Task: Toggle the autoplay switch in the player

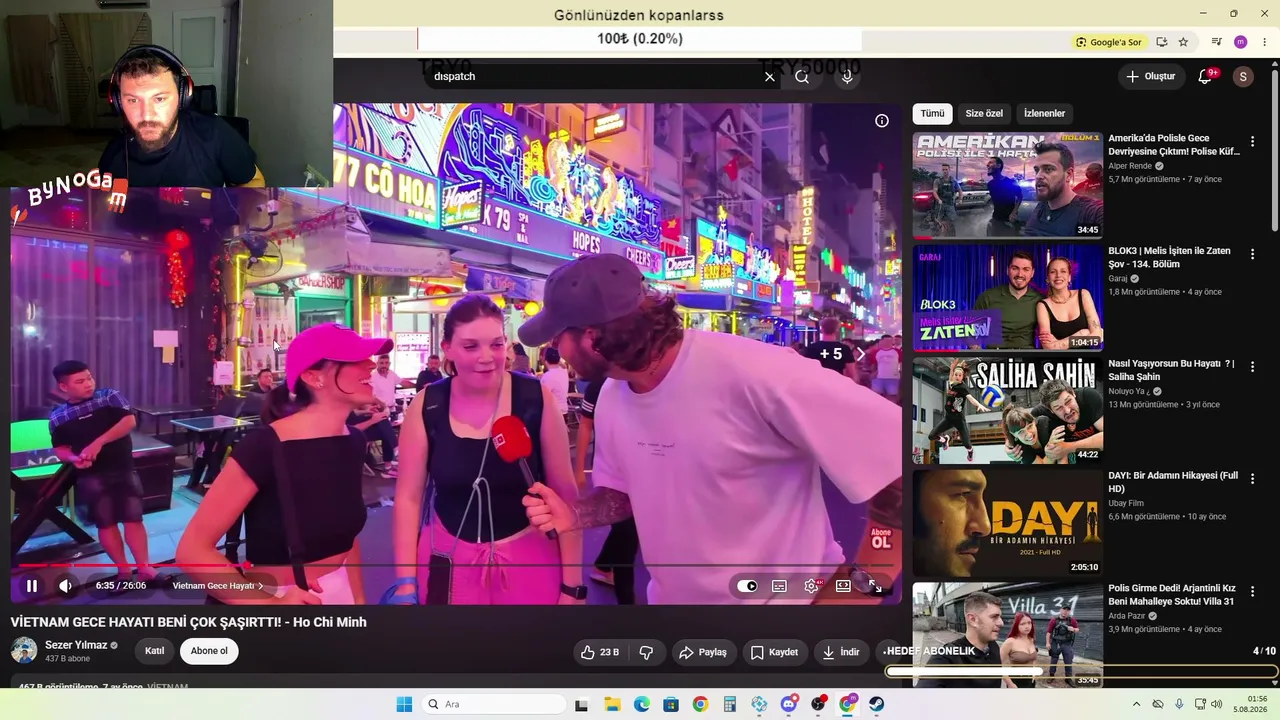Action: 747,586
